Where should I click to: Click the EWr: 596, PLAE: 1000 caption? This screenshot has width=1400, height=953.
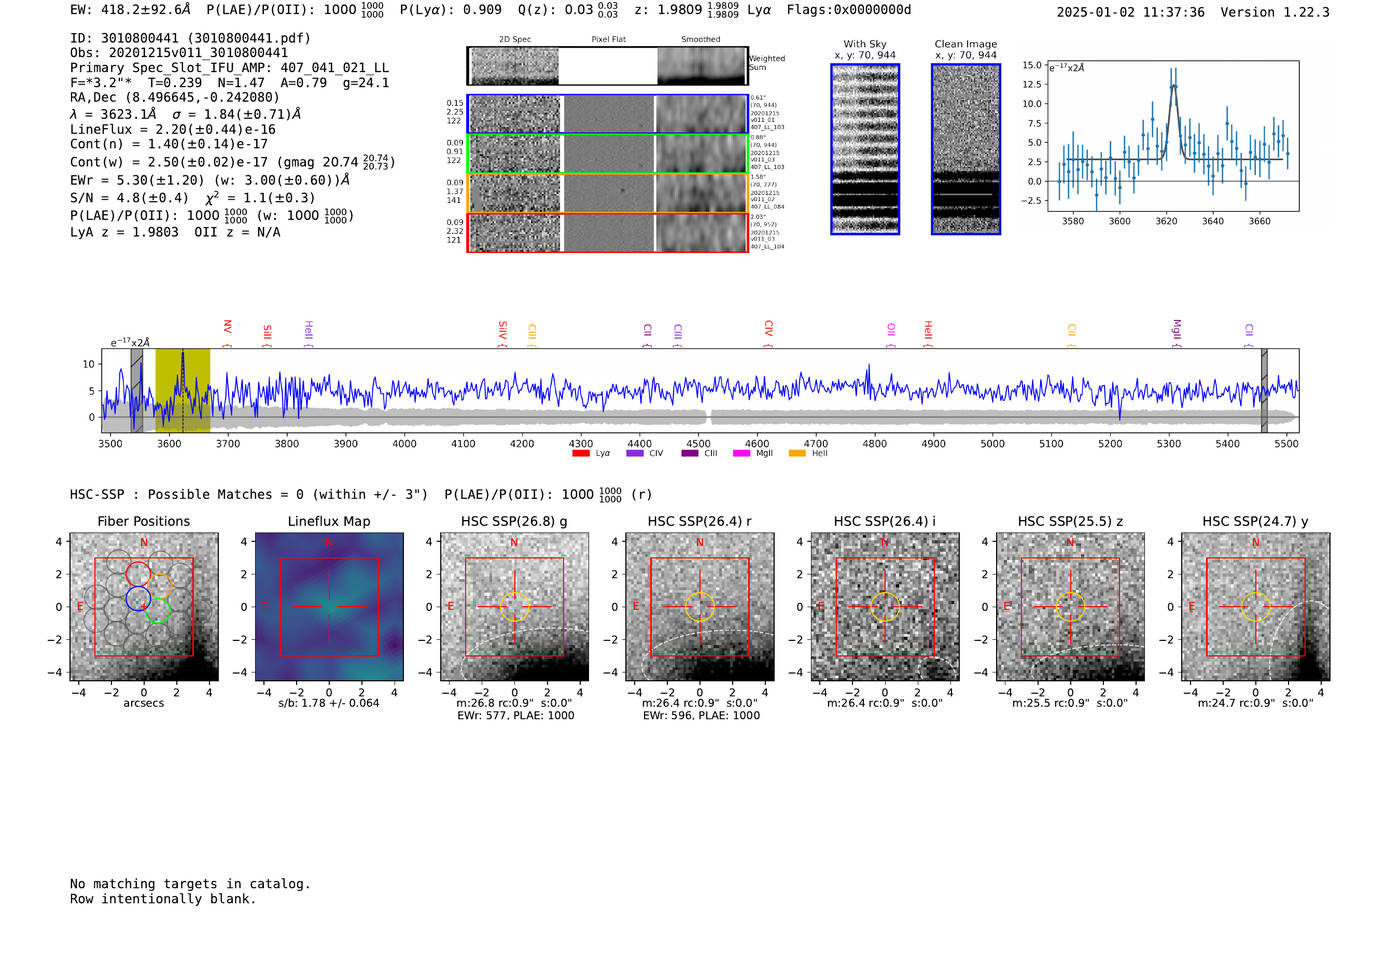pos(701,715)
